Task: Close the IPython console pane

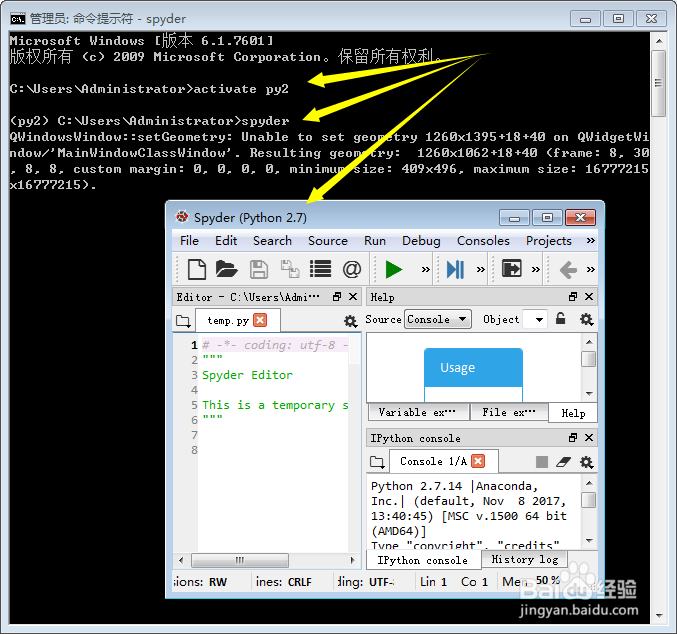Action: [589, 437]
